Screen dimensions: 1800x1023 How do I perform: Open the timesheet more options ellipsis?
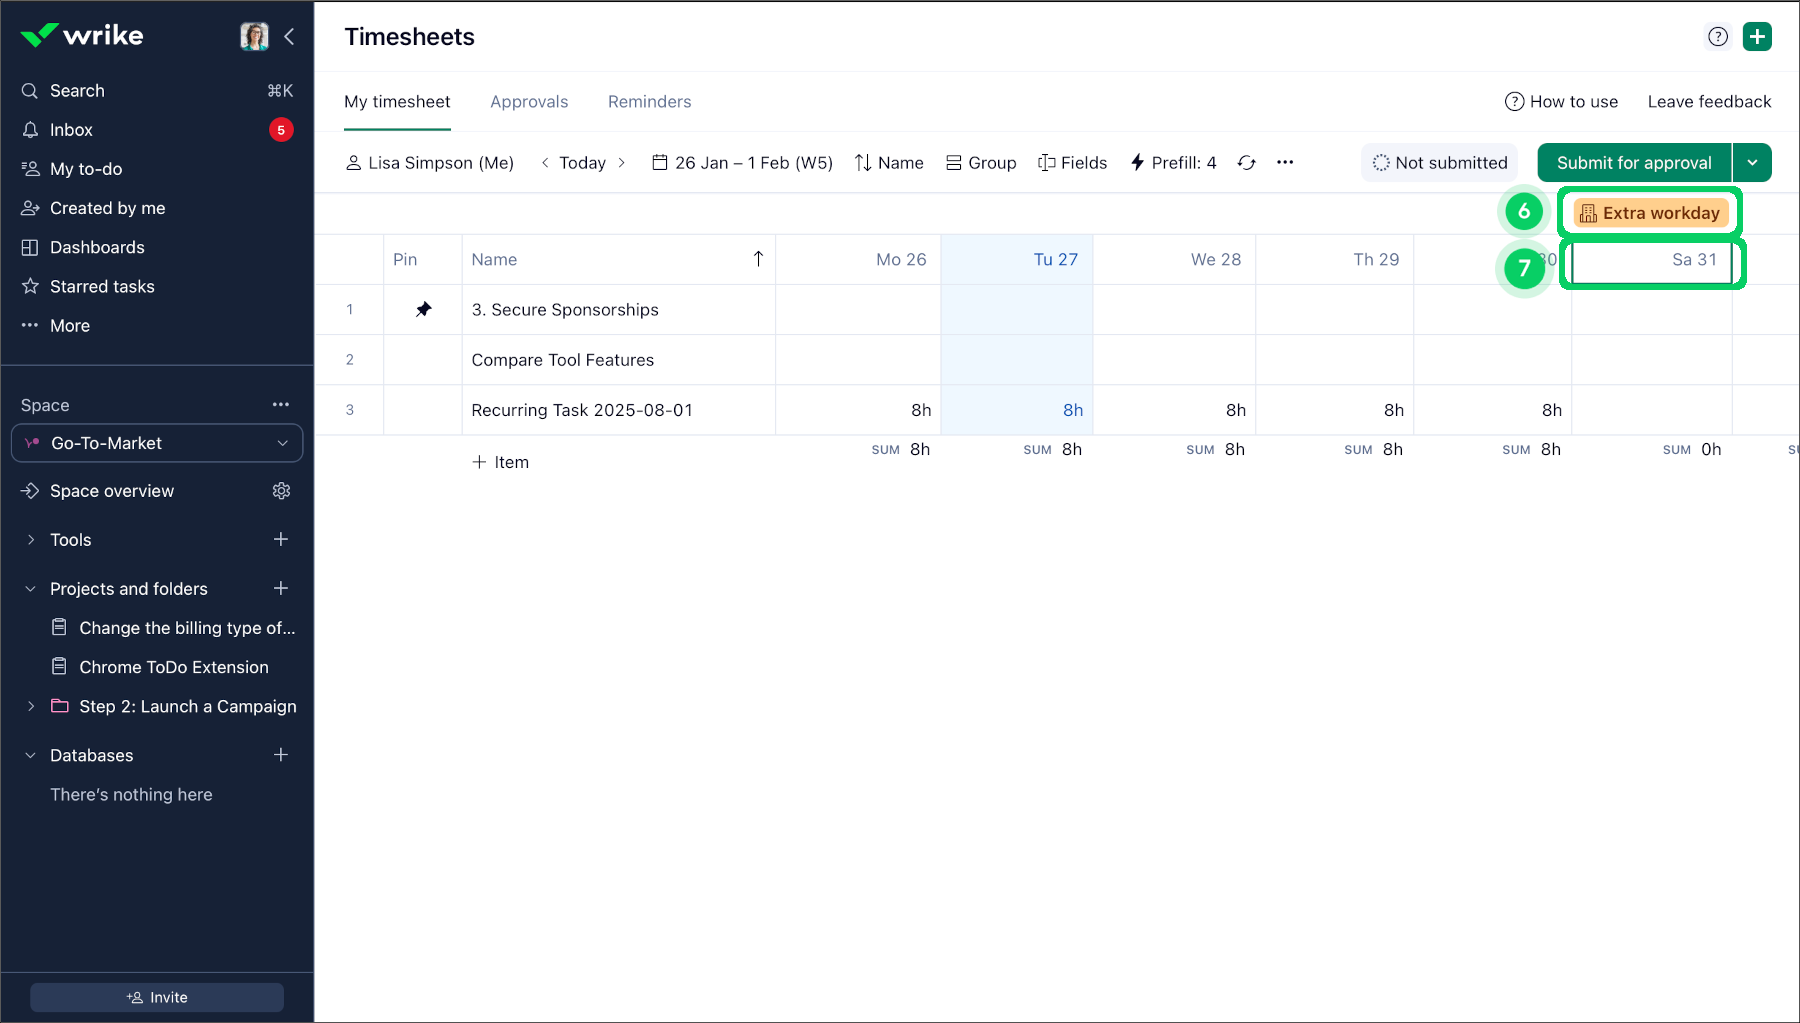pos(1285,163)
